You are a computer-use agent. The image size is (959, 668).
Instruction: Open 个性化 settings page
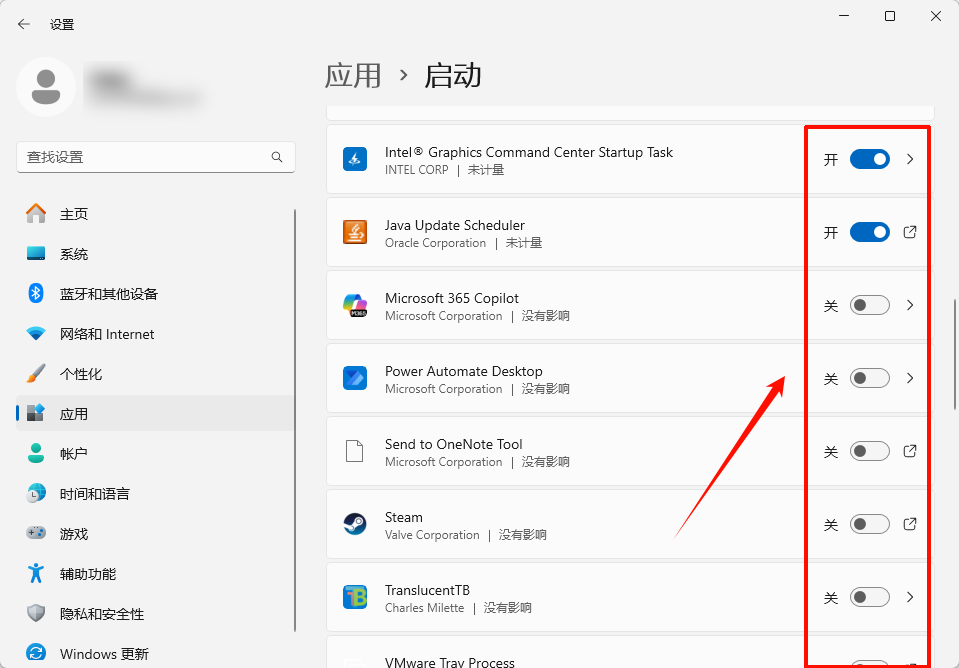click(x=155, y=374)
